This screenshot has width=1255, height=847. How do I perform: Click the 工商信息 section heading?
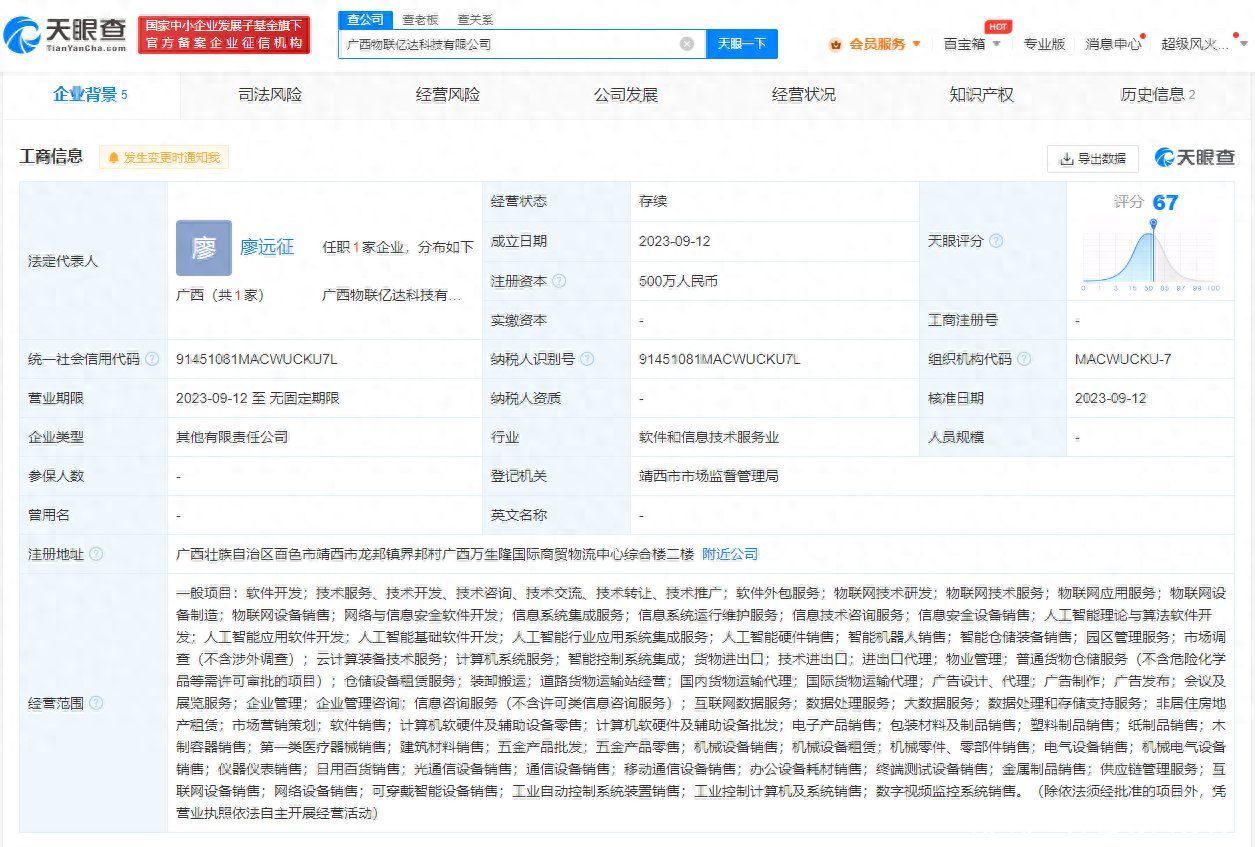point(52,157)
